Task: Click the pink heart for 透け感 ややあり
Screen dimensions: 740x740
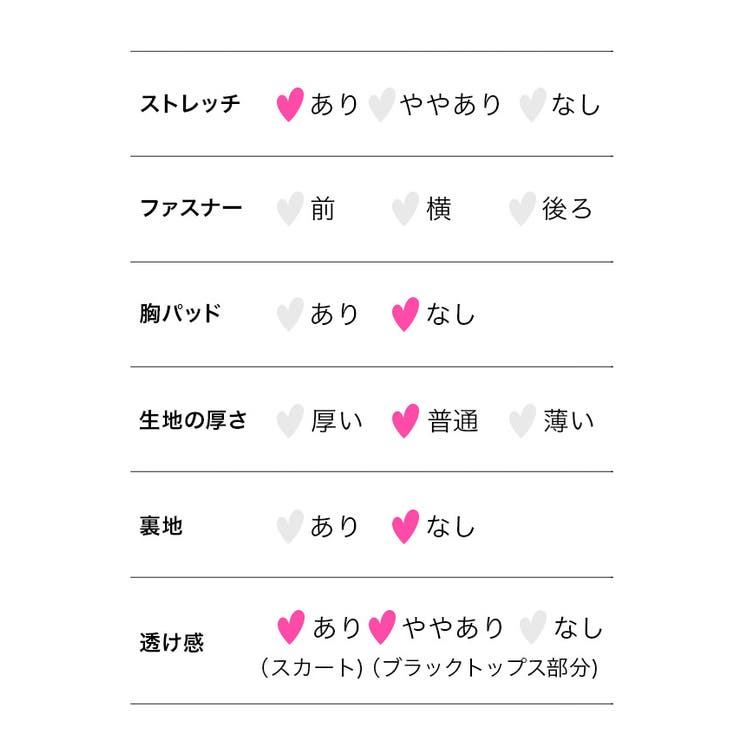Action: (x=381, y=627)
